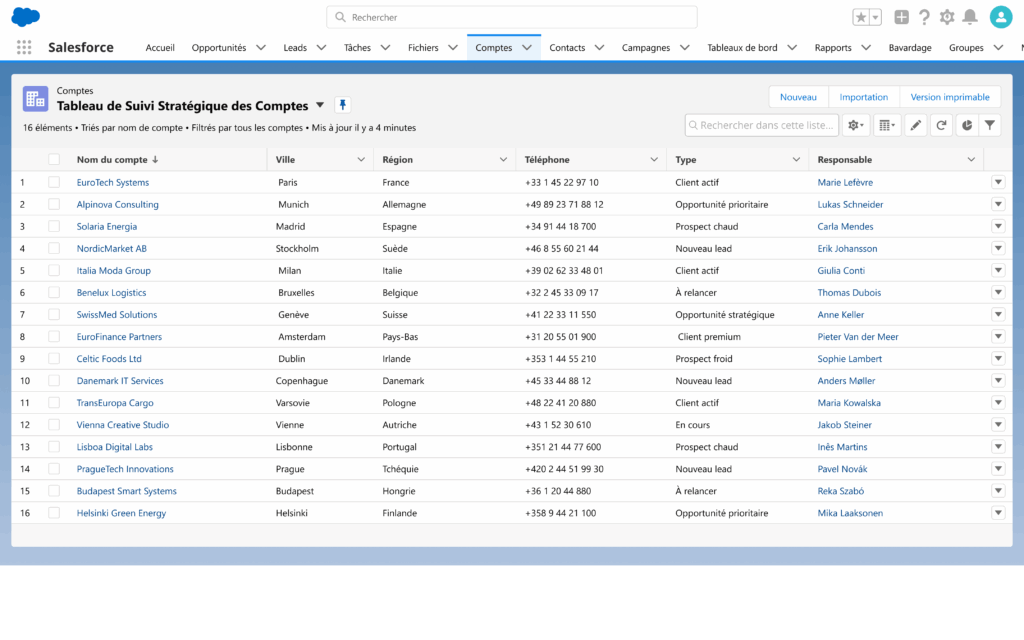Viewport: 1024px width, 640px height.
Task: Open the filters panel
Action: pyautogui.click(x=990, y=125)
